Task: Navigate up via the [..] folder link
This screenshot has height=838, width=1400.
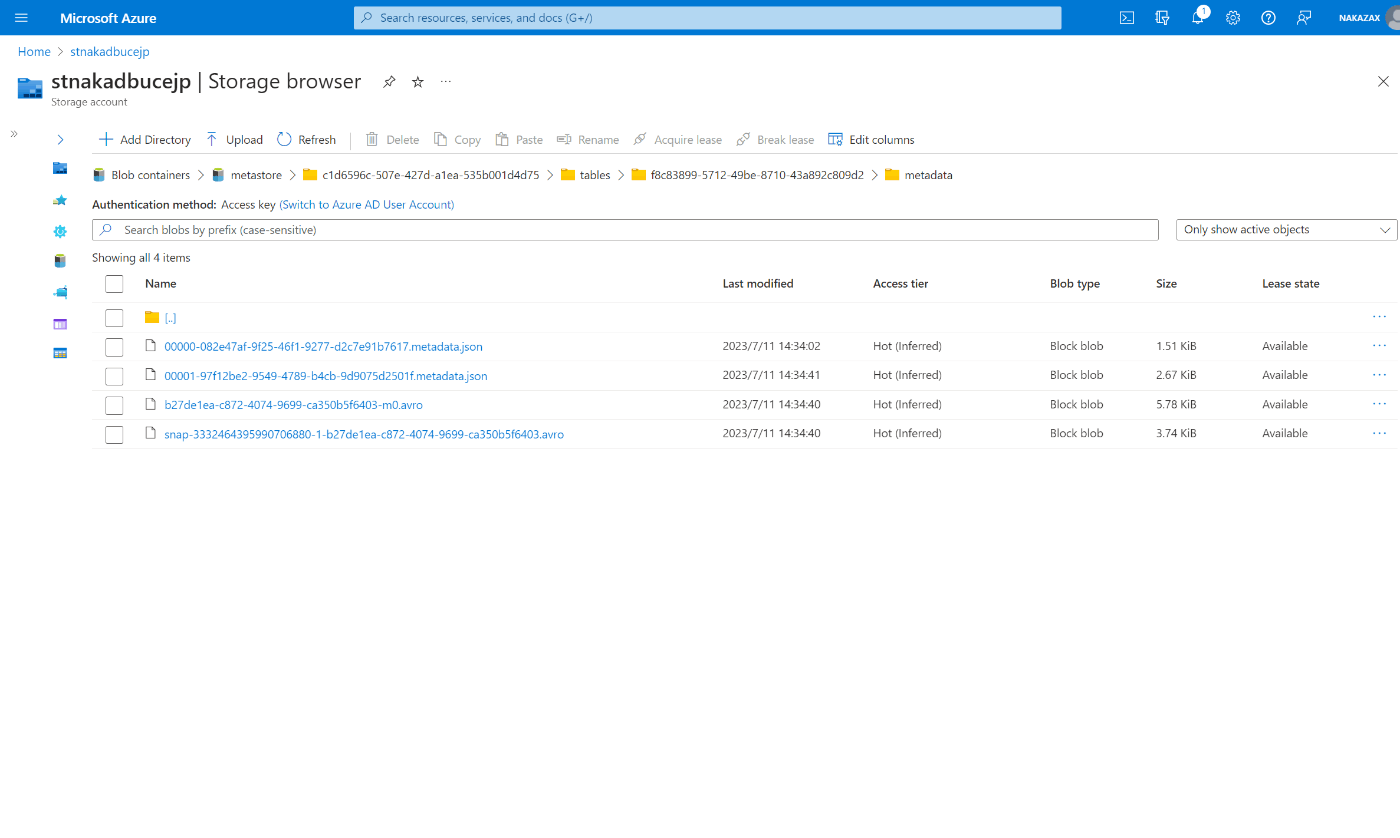Action: 170,318
